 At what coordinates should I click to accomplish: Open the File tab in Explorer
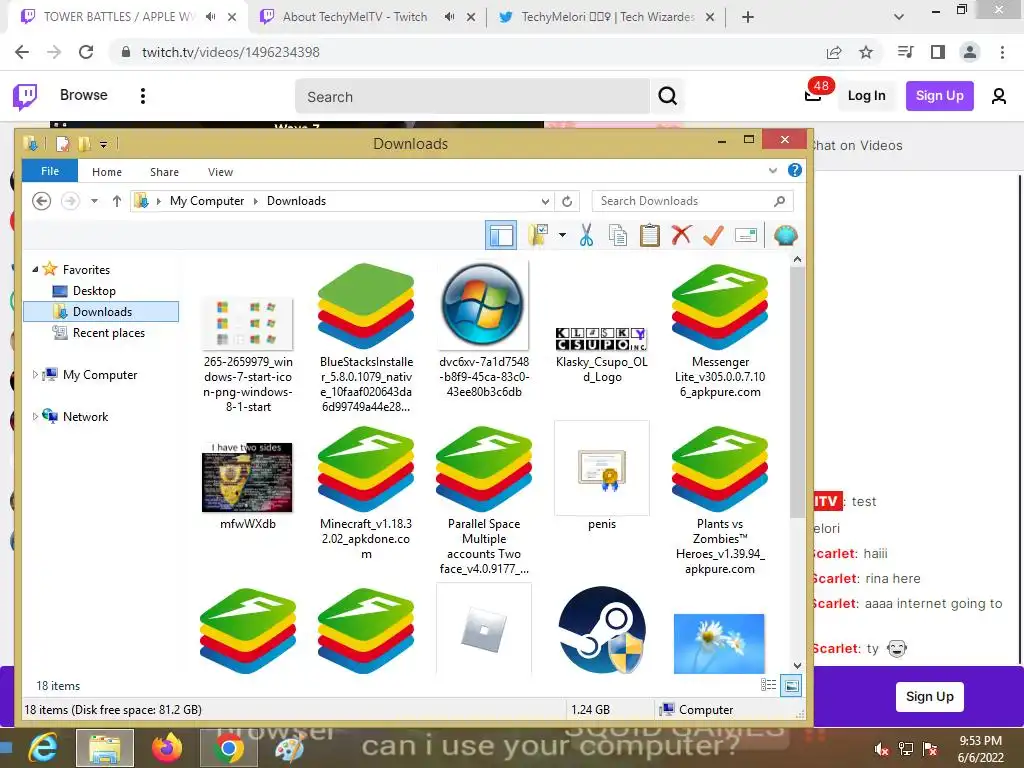click(x=50, y=171)
